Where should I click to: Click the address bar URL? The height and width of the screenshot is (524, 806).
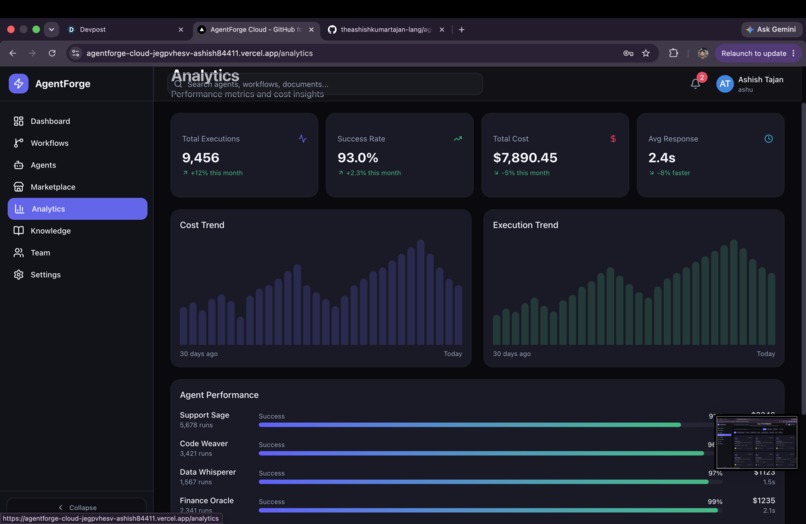tap(199, 53)
